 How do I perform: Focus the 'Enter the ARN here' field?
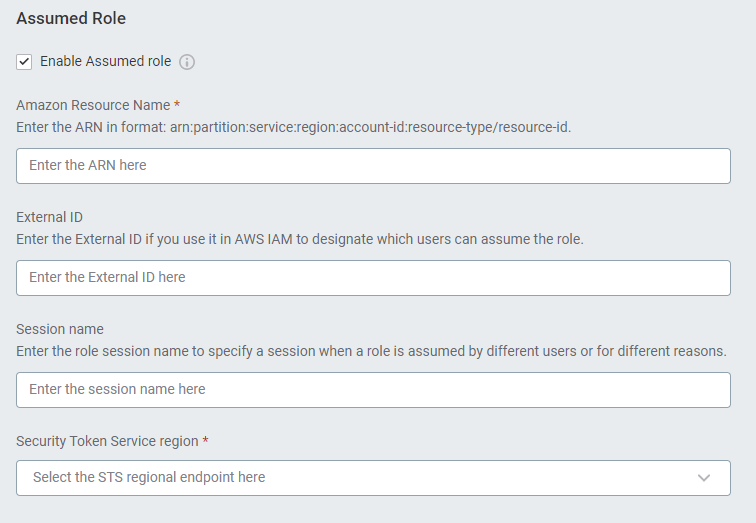tap(373, 166)
